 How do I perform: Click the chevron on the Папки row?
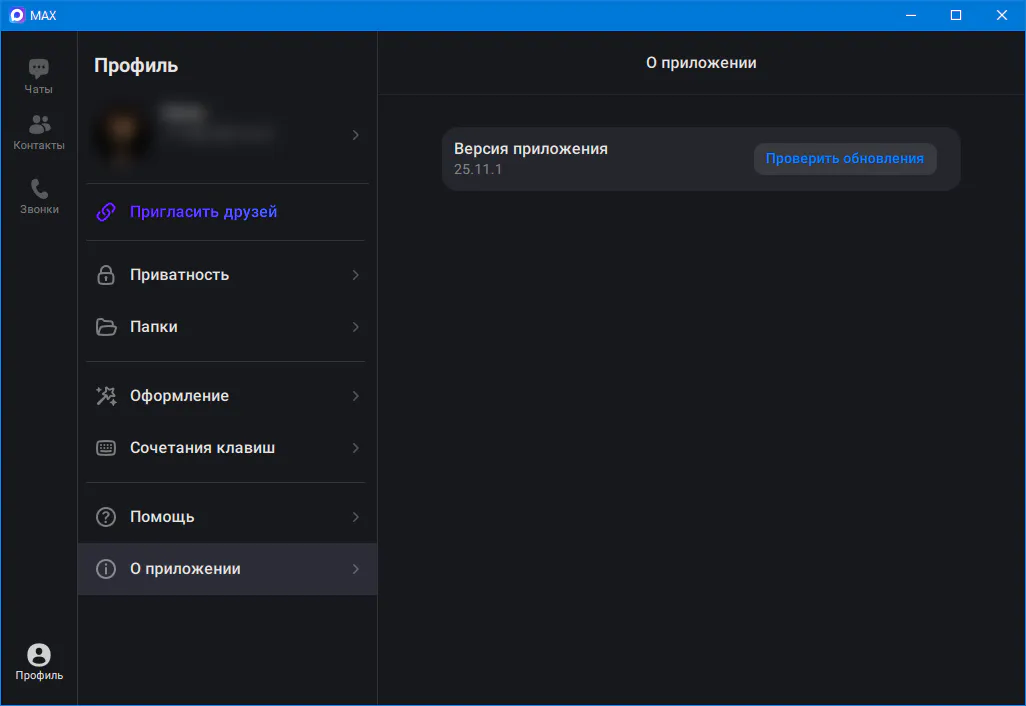[355, 327]
